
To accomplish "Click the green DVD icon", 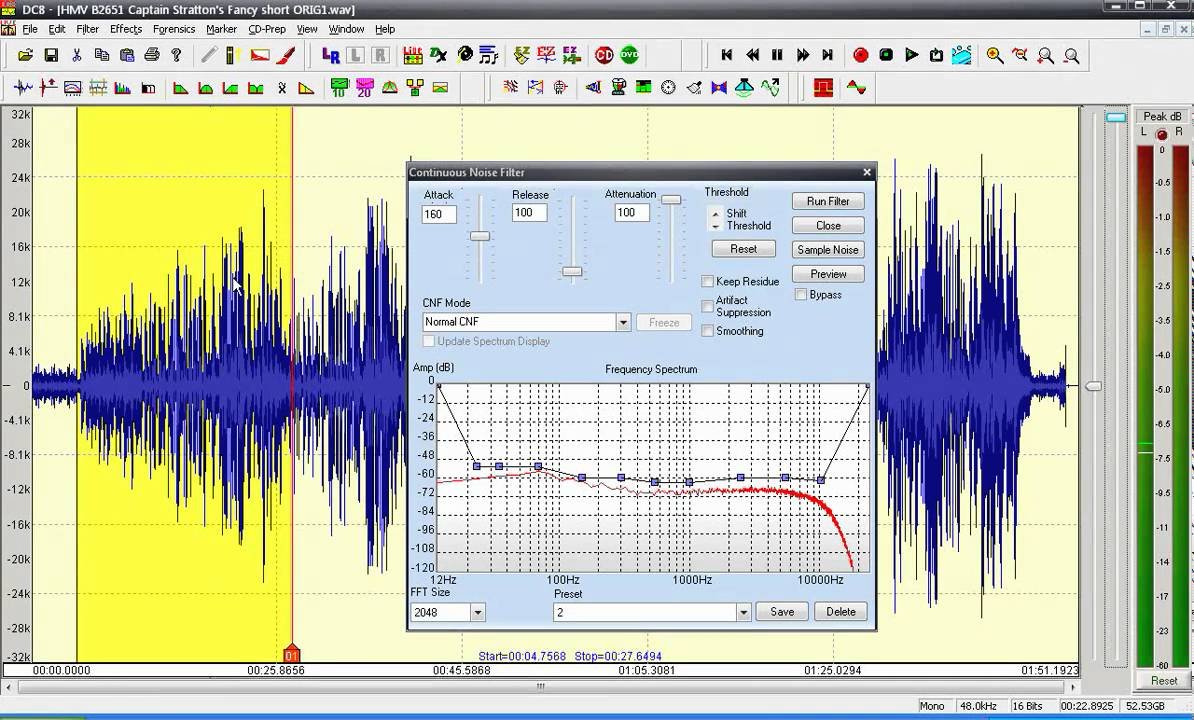I will pos(629,55).
